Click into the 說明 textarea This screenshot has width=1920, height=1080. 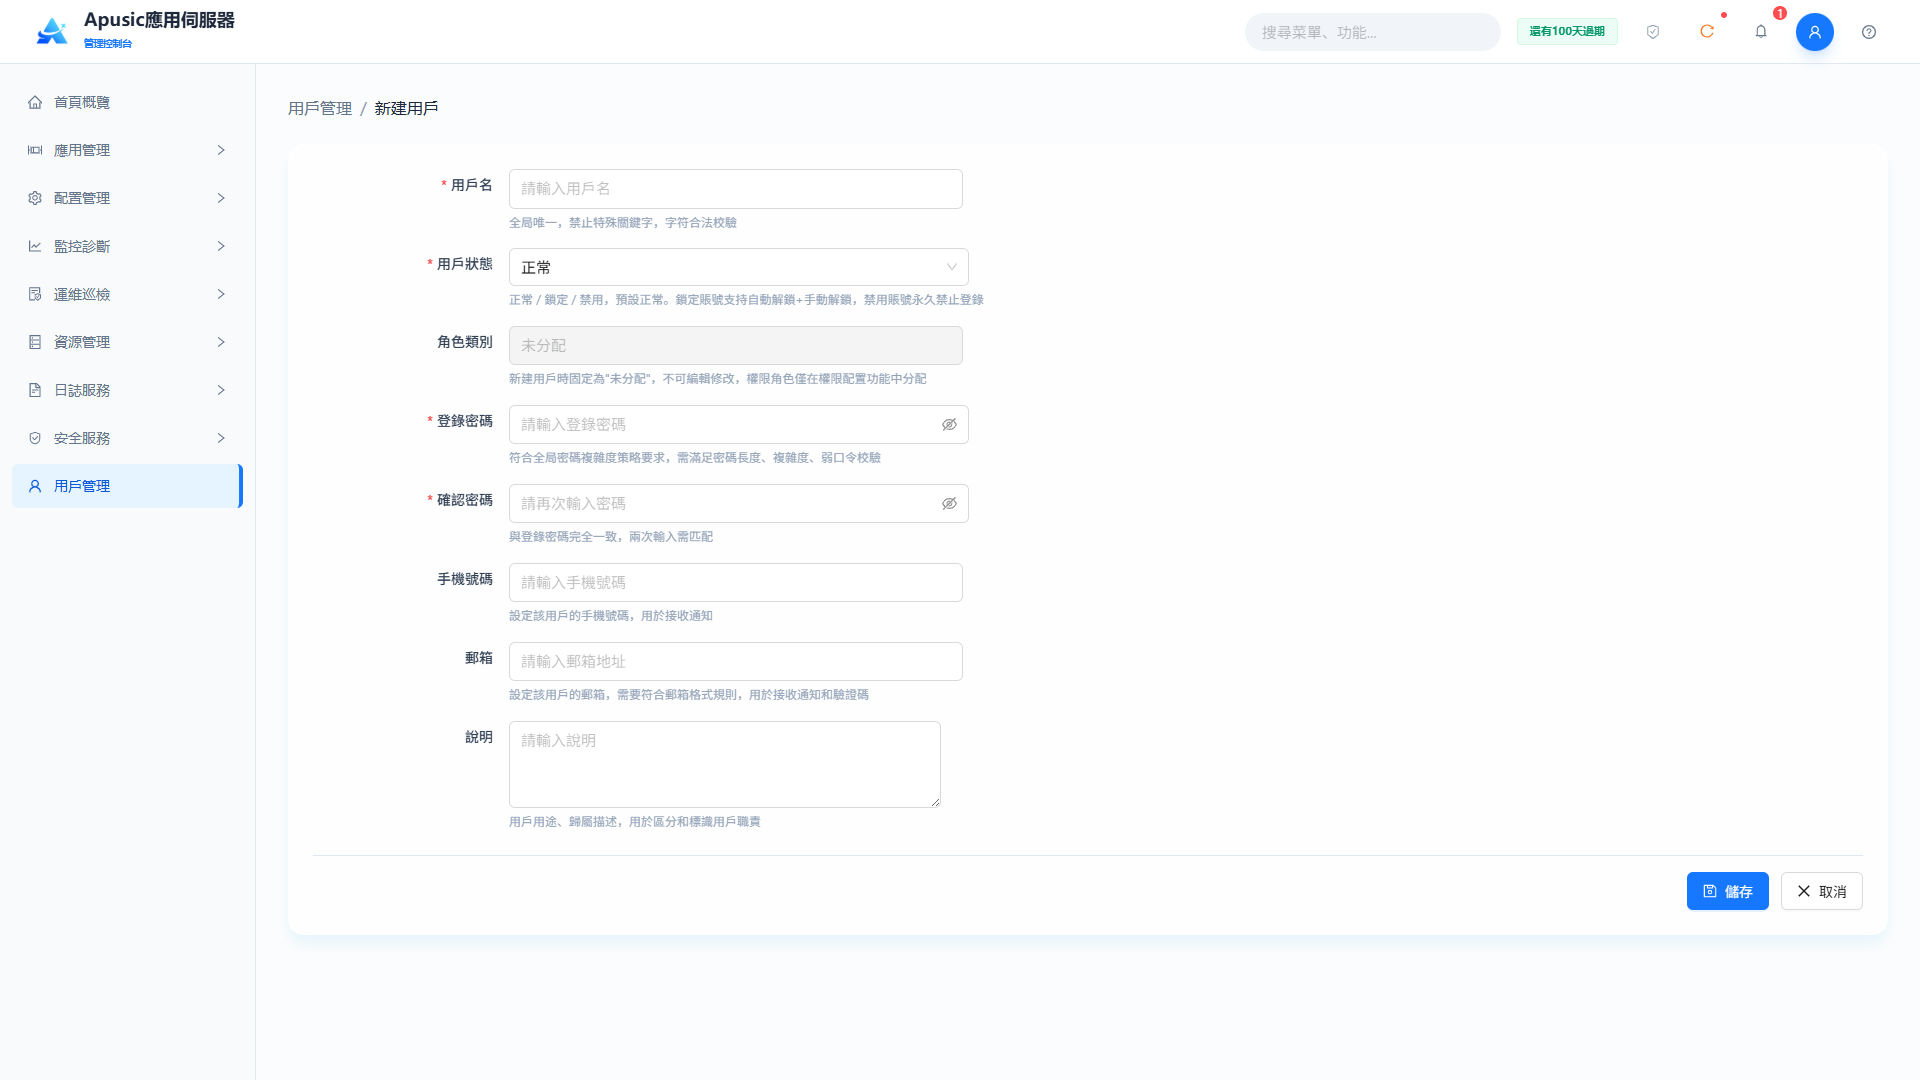pyautogui.click(x=725, y=764)
